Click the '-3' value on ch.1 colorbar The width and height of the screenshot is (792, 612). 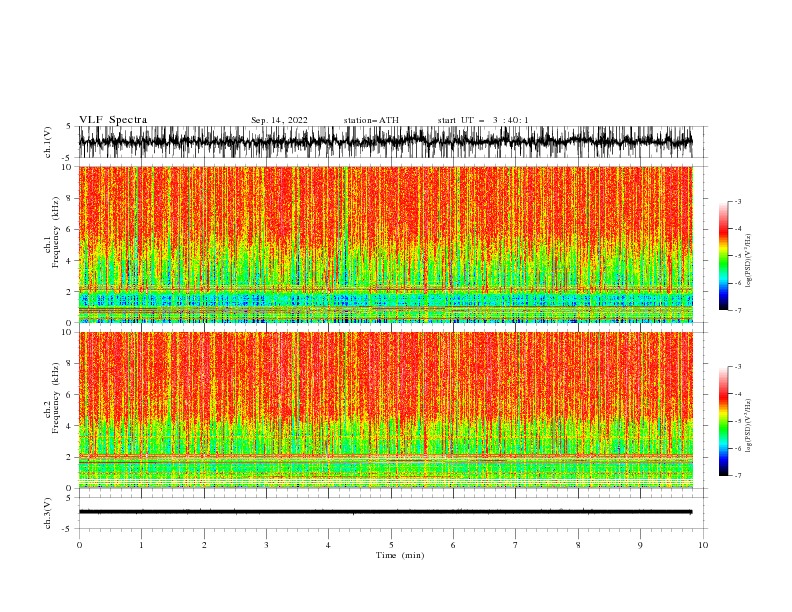coord(738,201)
